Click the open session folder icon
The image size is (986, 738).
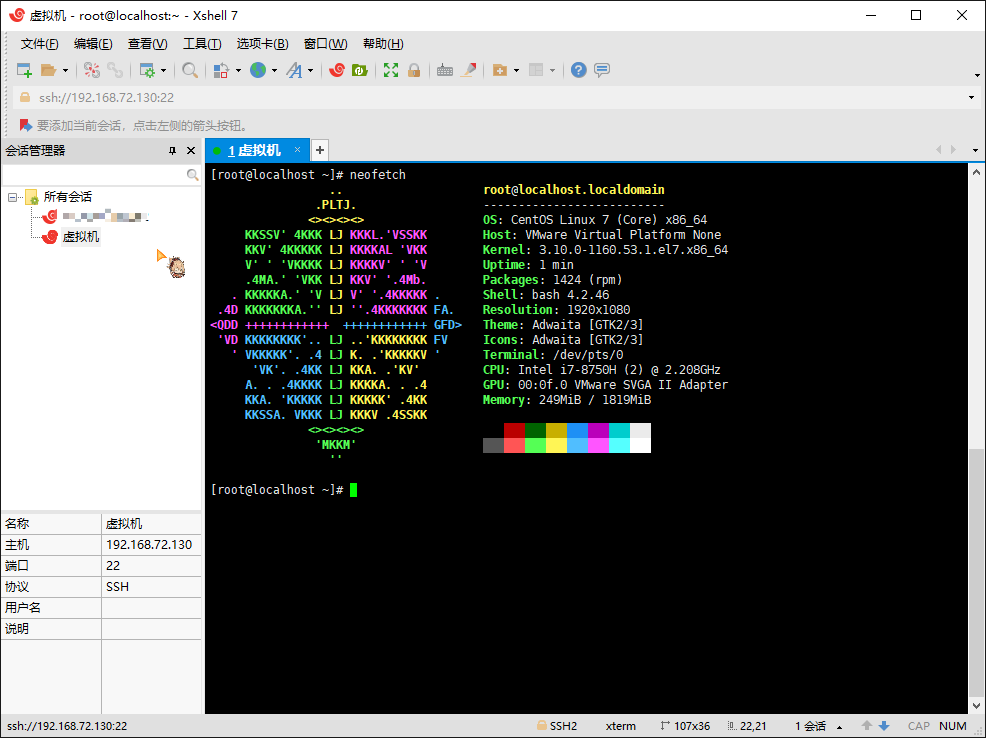[48, 70]
